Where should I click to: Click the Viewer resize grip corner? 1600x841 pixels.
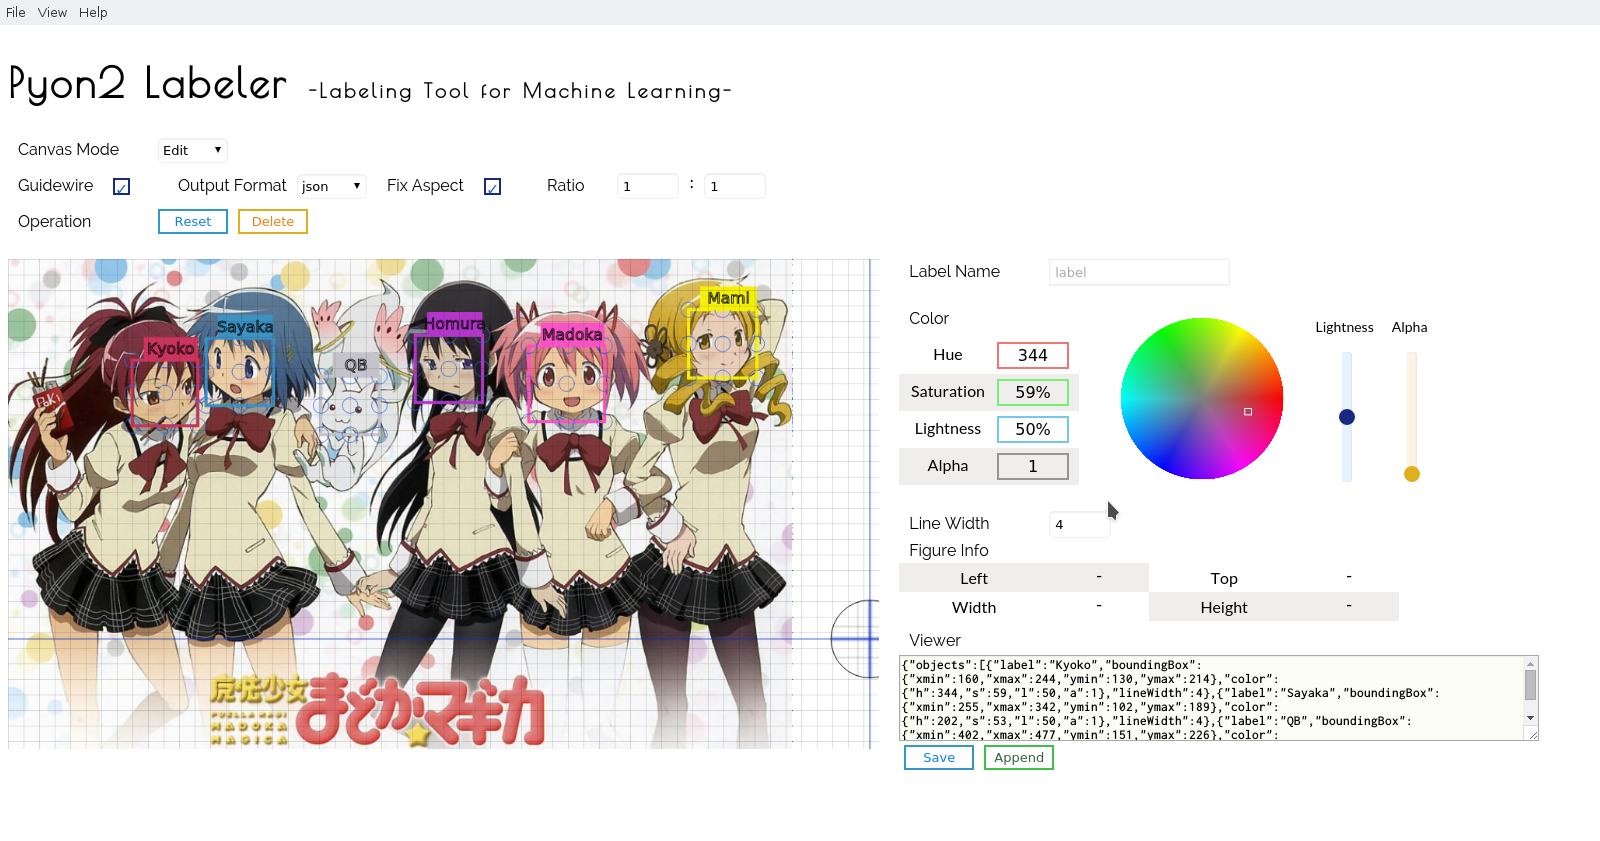pos(1533,735)
